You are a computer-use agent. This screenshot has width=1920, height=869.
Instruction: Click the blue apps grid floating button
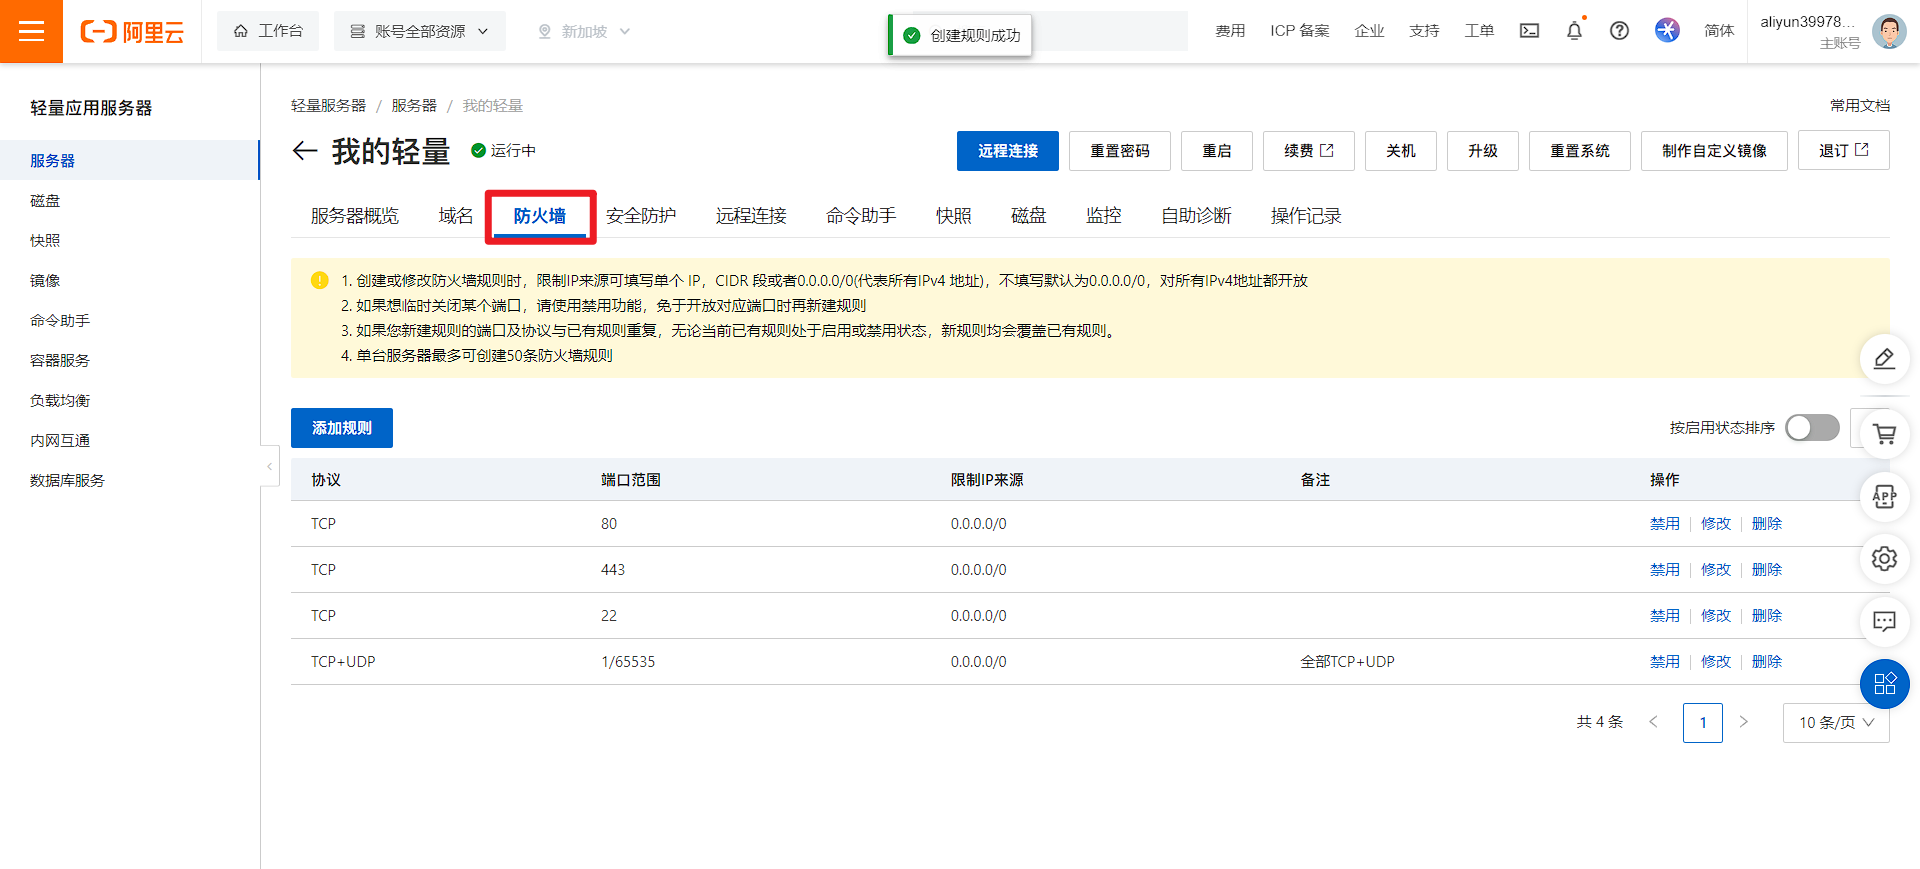1884,684
